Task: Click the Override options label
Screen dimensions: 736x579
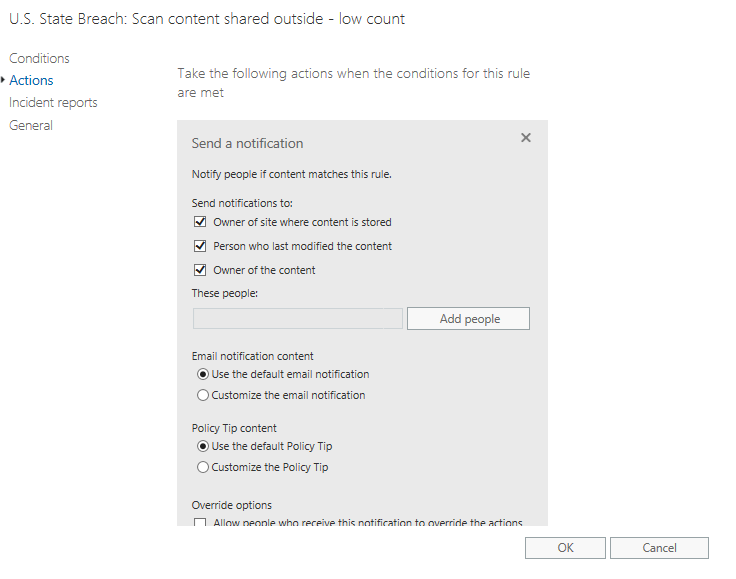Action: point(231,505)
